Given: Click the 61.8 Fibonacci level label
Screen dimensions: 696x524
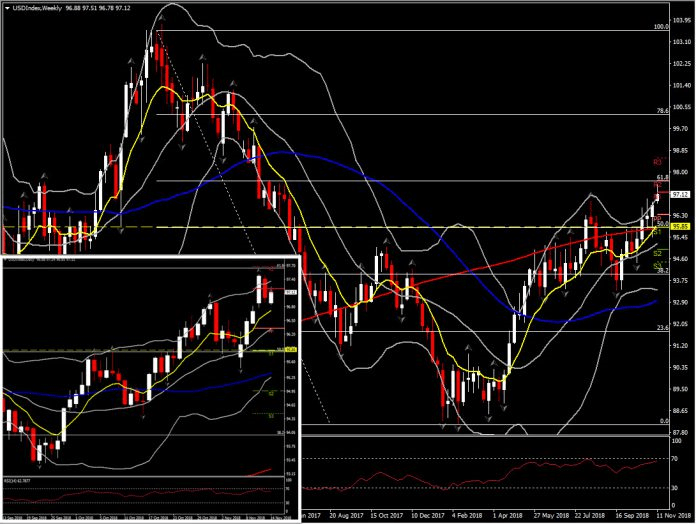Looking at the screenshot, I should pyautogui.click(x=663, y=177).
